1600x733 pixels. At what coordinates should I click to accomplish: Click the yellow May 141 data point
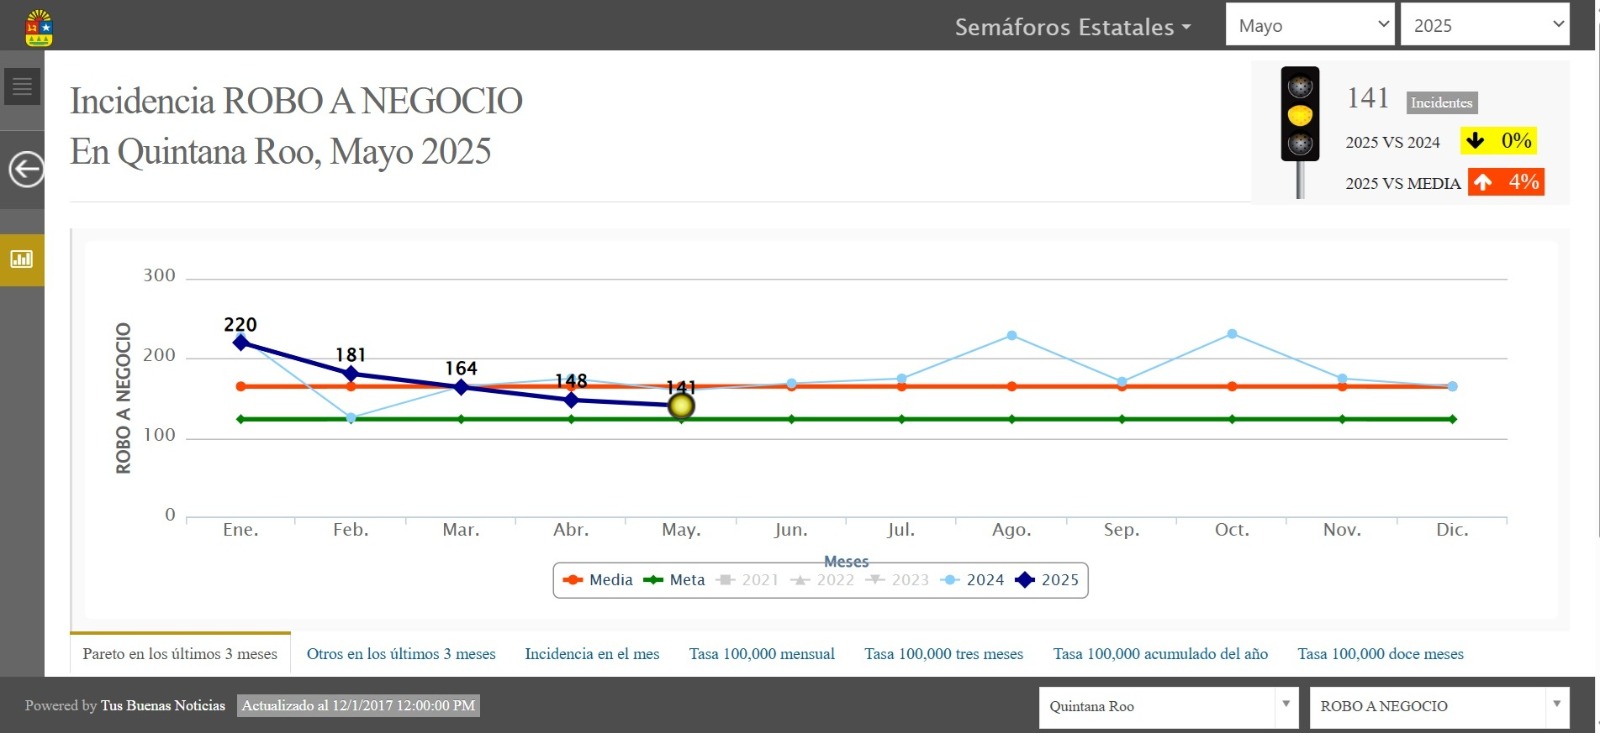(x=681, y=406)
